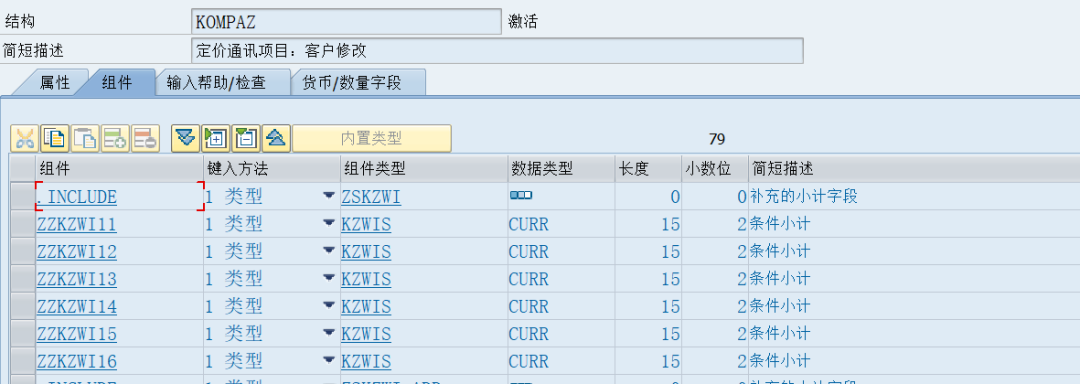Open typing method dropdown for ZZKZWI16 row
Image resolution: width=1080 pixels, height=384 pixels.
pyautogui.click(x=329, y=361)
